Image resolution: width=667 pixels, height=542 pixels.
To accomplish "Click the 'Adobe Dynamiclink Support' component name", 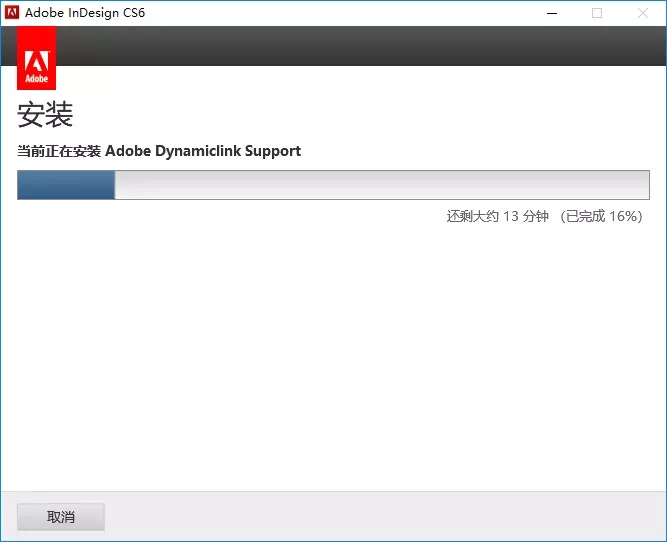I will (203, 151).
